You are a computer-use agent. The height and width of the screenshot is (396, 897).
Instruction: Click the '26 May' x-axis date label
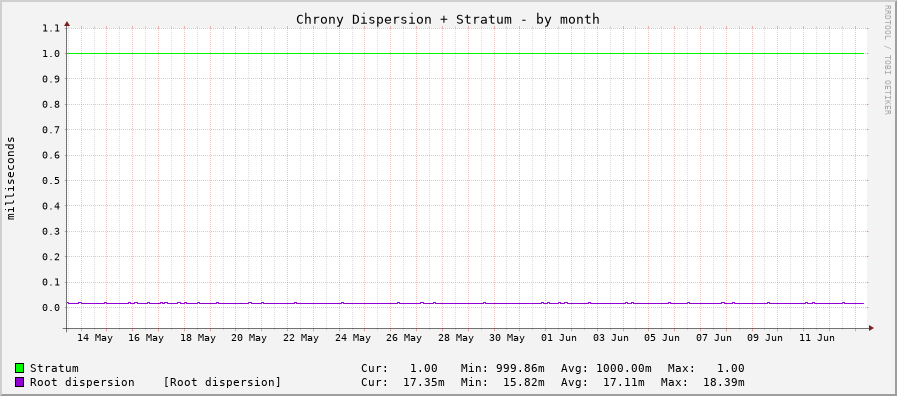pyautogui.click(x=404, y=338)
